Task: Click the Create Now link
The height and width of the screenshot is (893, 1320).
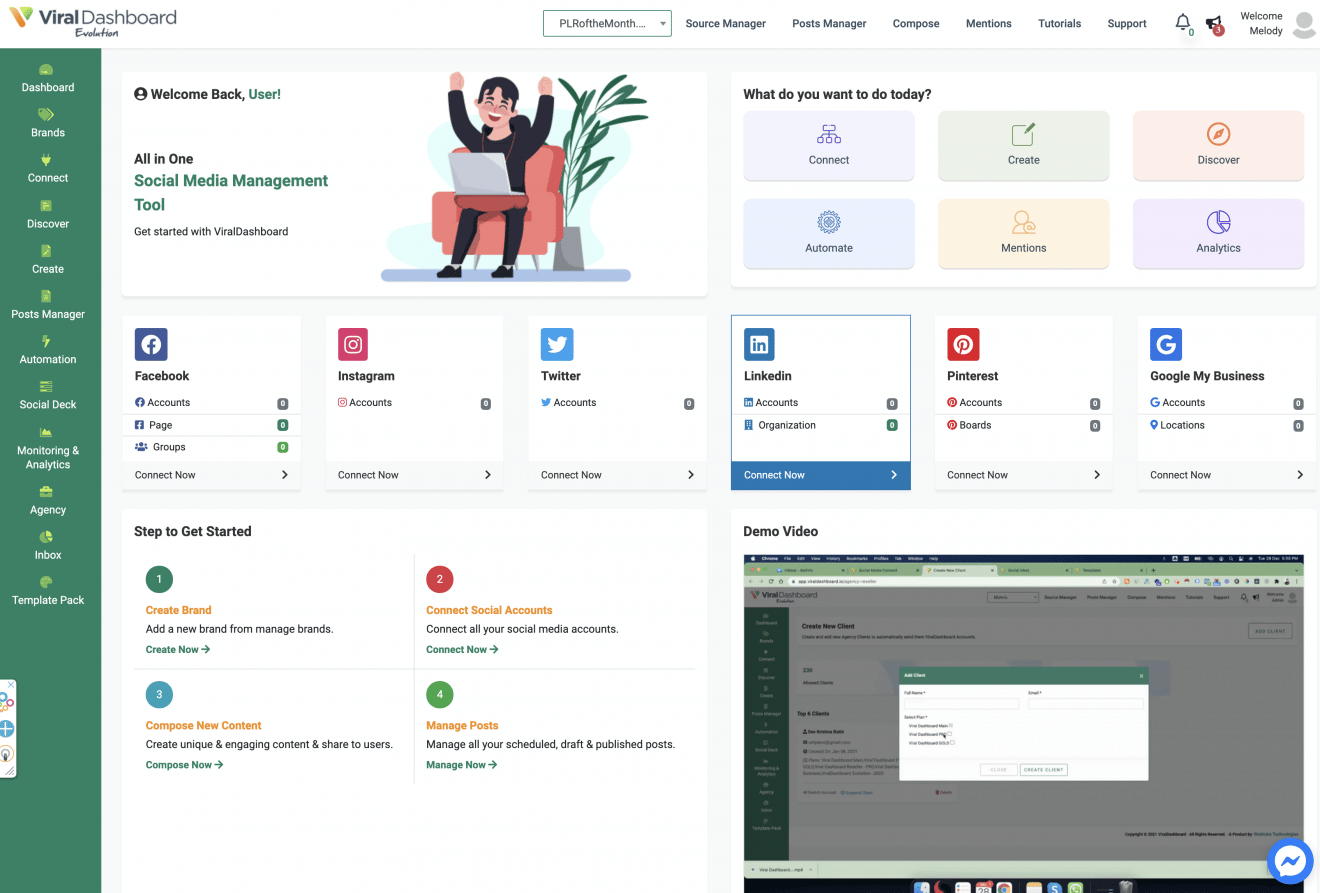Action: point(178,649)
